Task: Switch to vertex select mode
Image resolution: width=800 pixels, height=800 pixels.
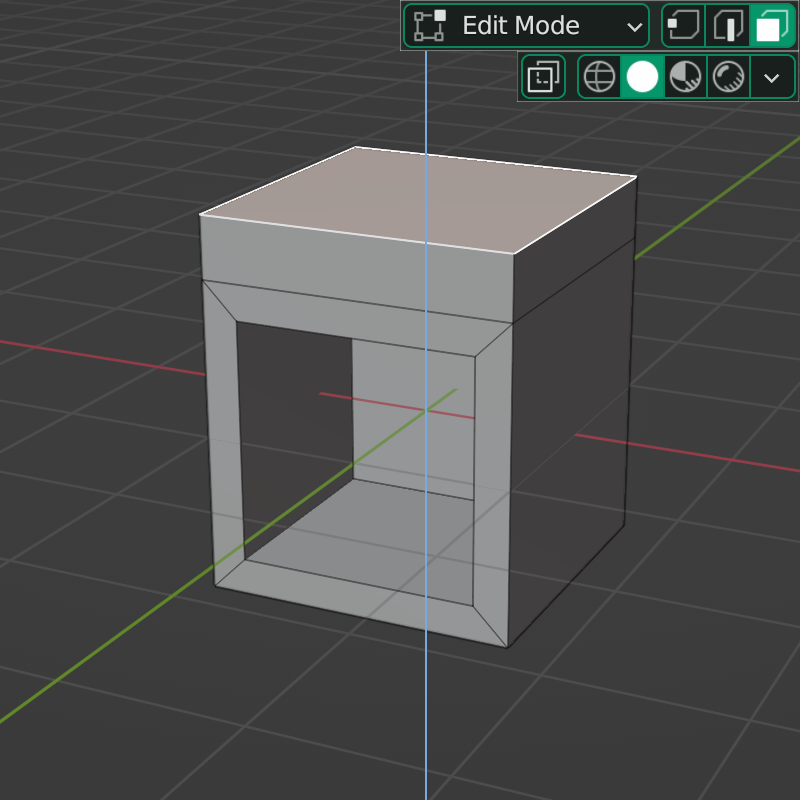Action: [x=683, y=26]
